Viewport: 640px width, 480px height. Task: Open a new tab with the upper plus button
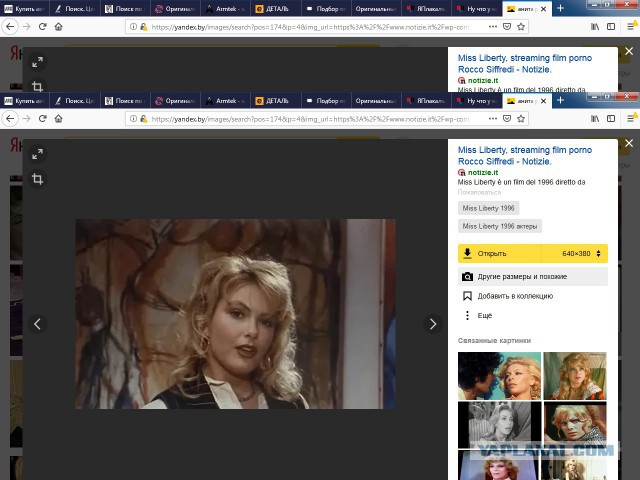pyautogui.click(x=560, y=8)
